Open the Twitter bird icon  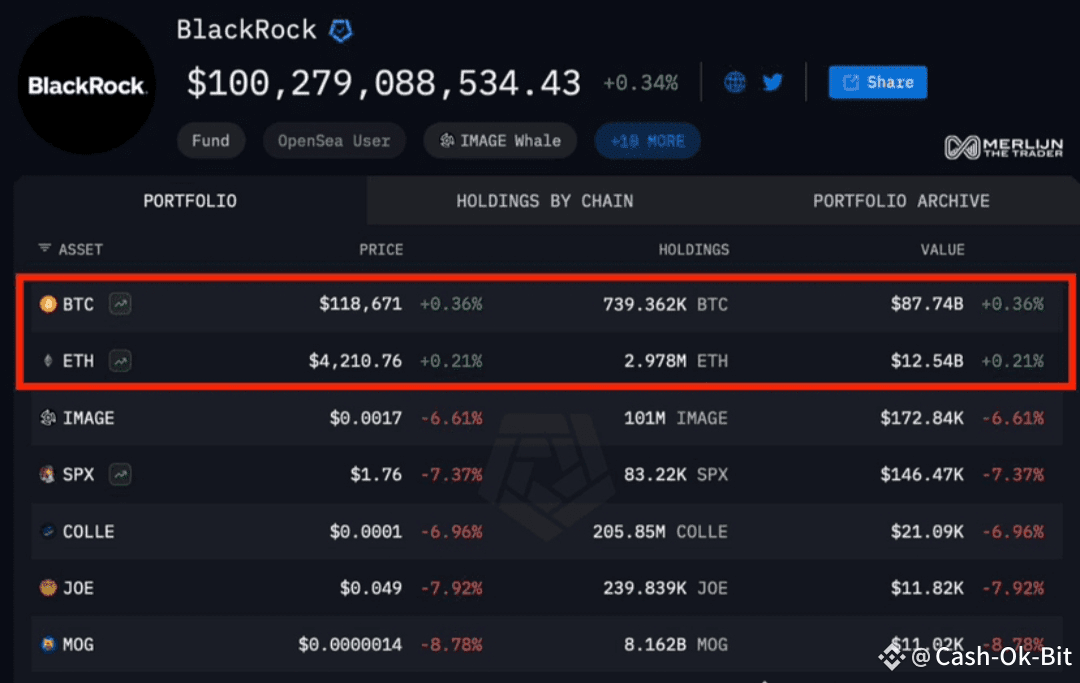(773, 82)
